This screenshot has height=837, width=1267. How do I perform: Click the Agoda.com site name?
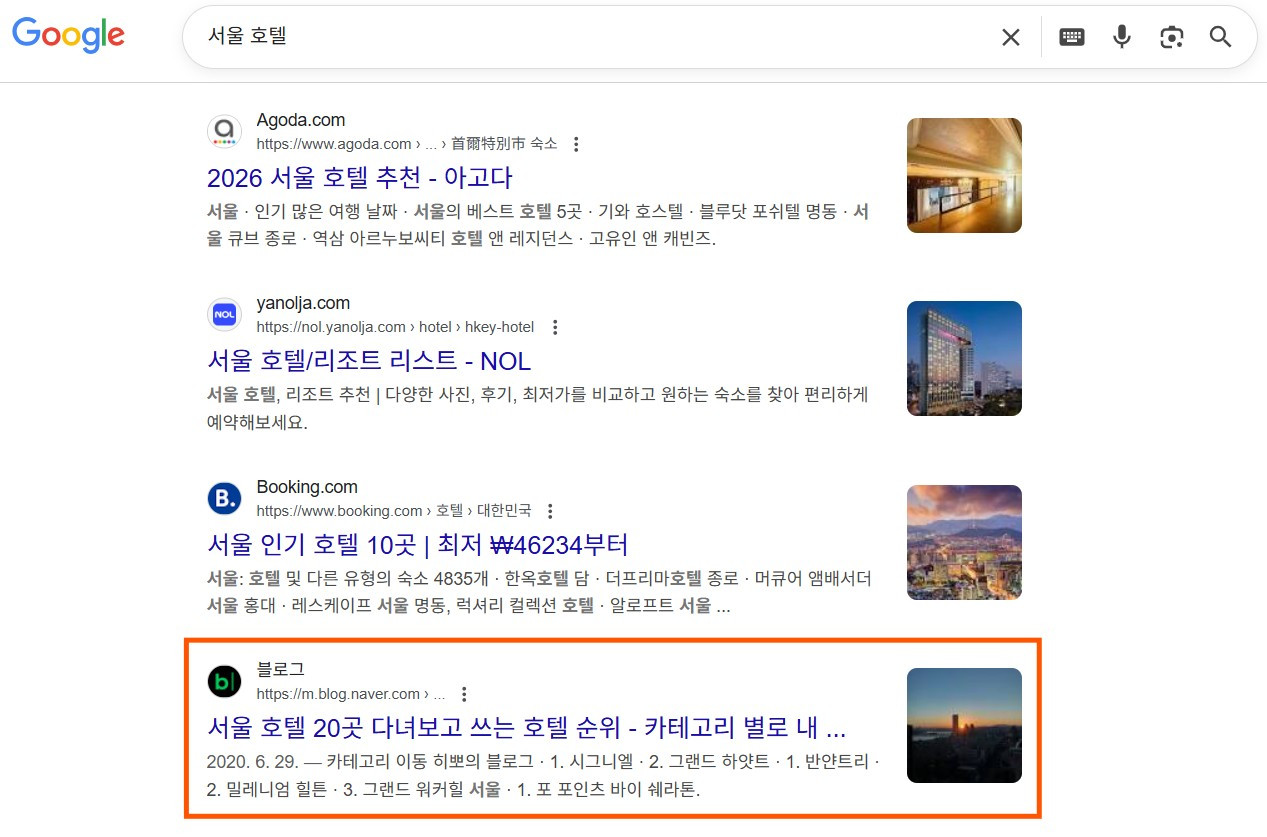(300, 120)
